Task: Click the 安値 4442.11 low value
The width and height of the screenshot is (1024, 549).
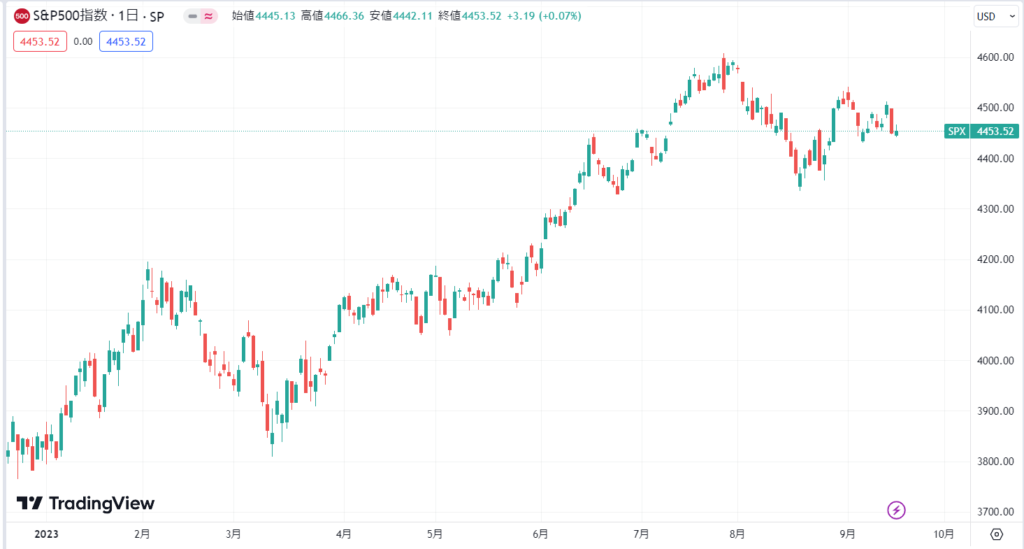Action: point(401,16)
